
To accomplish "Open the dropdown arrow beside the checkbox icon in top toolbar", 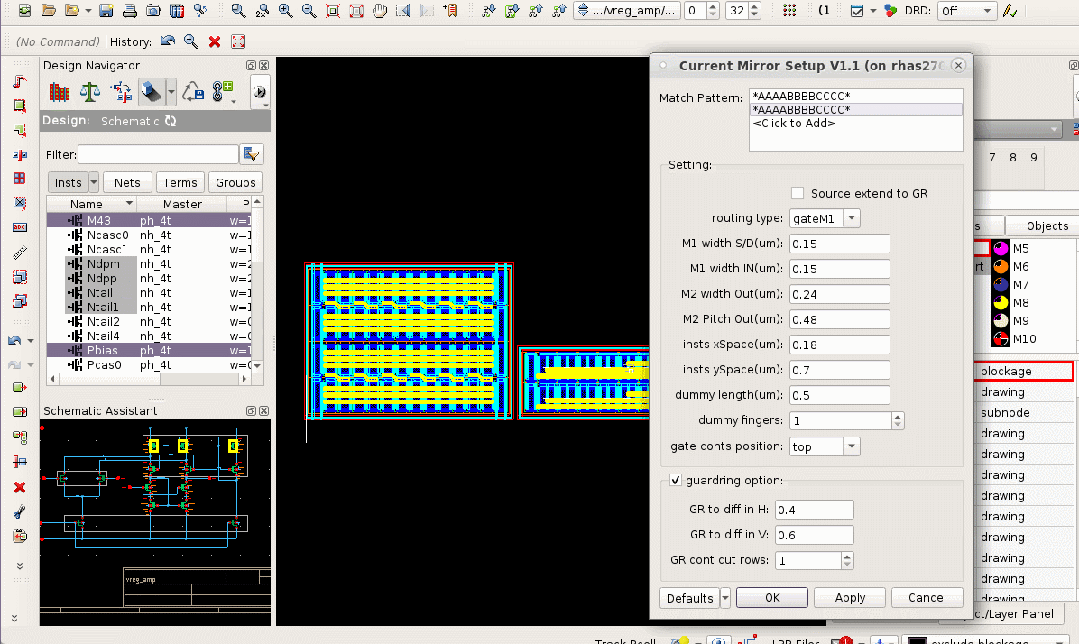I will (873, 11).
